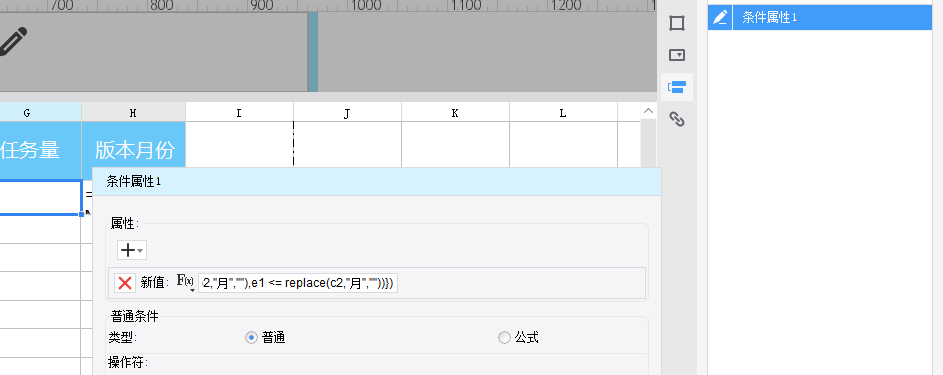Click the edit pencil beside 条件属性1 in list

(720, 17)
